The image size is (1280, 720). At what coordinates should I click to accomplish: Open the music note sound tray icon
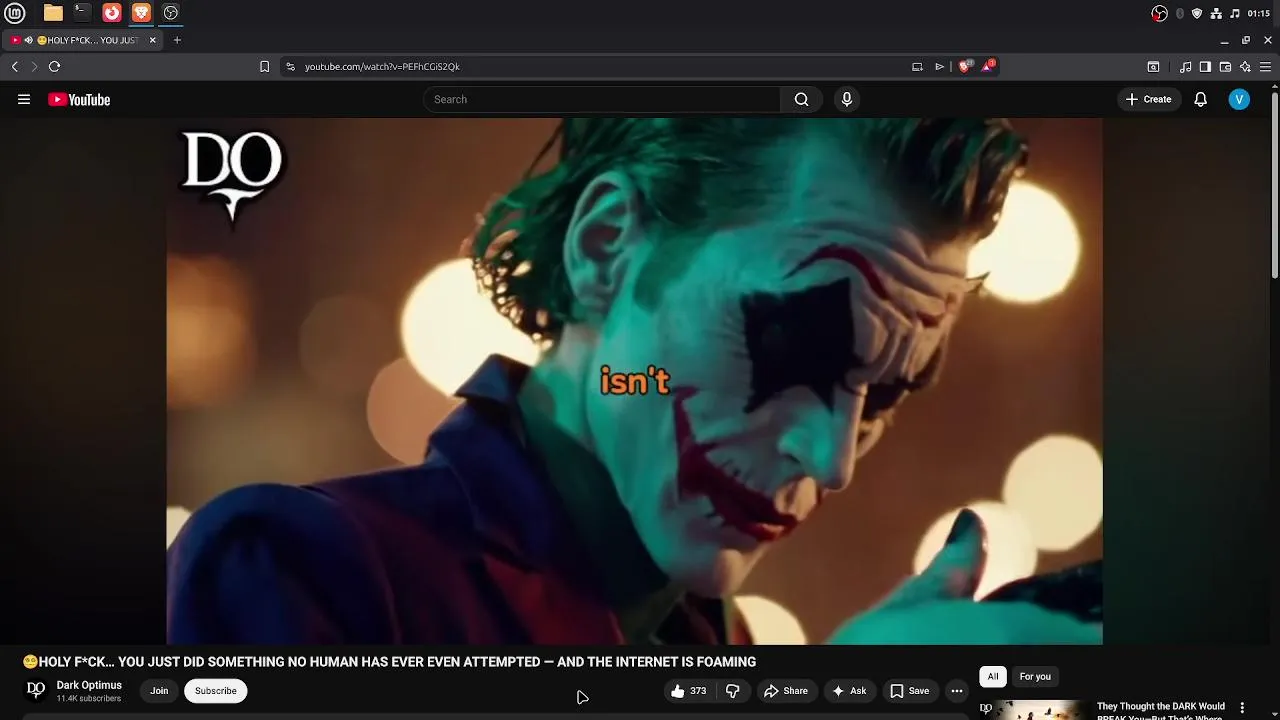[1235, 13]
